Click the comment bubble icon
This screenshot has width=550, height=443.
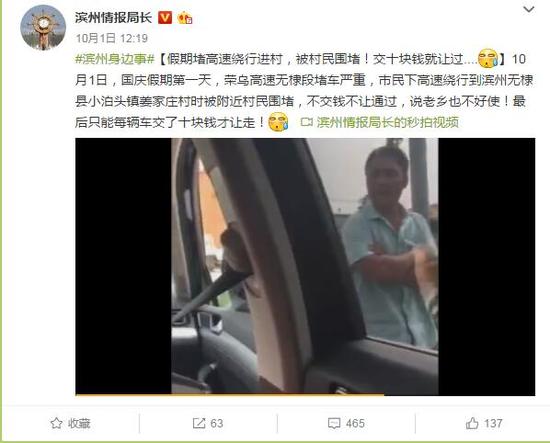click(x=334, y=423)
